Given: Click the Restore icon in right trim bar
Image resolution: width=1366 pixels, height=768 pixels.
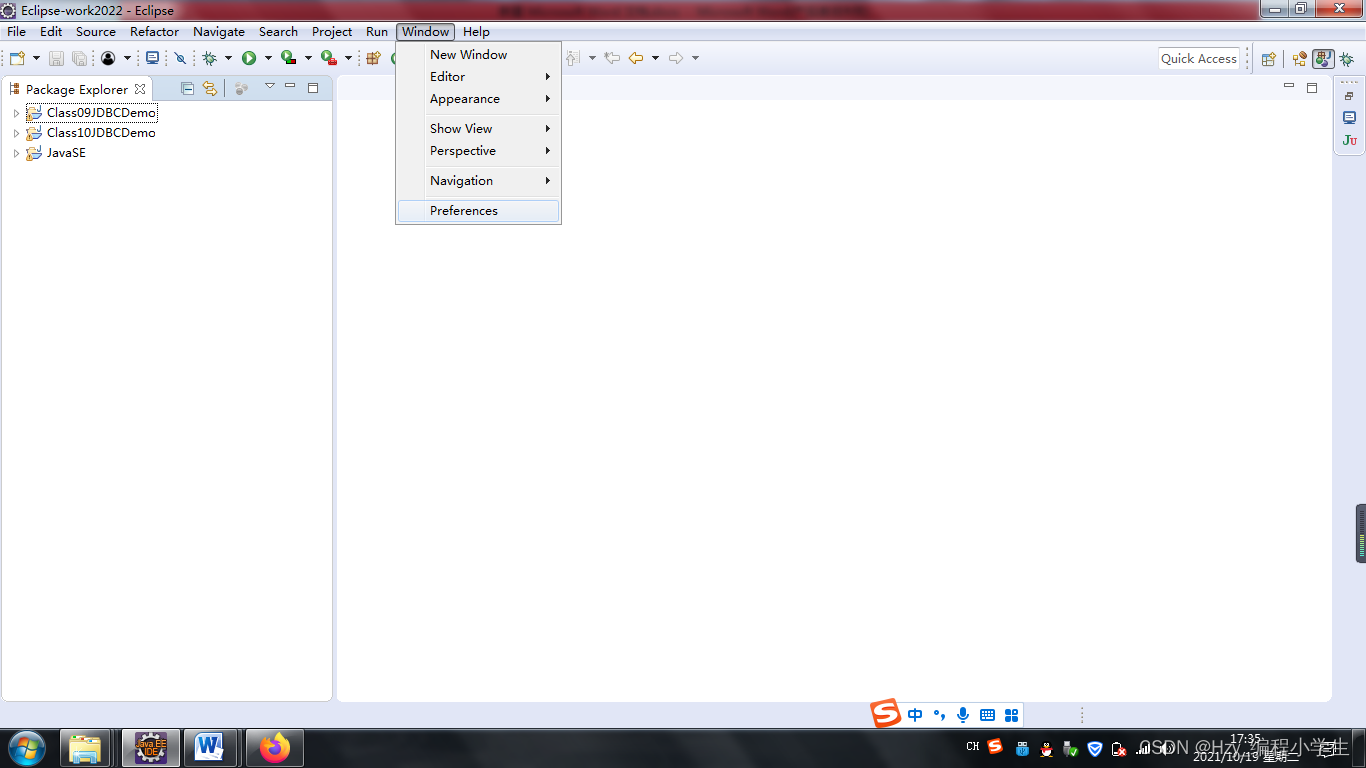Looking at the screenshot, I should 1349,96.
